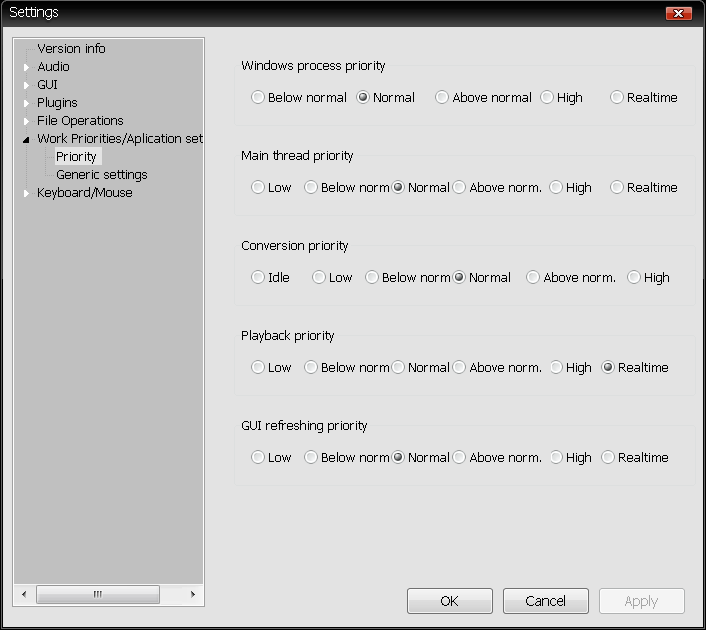Close the Settings dialog
This screenshot has width=706, height=630.
[679, 14]
